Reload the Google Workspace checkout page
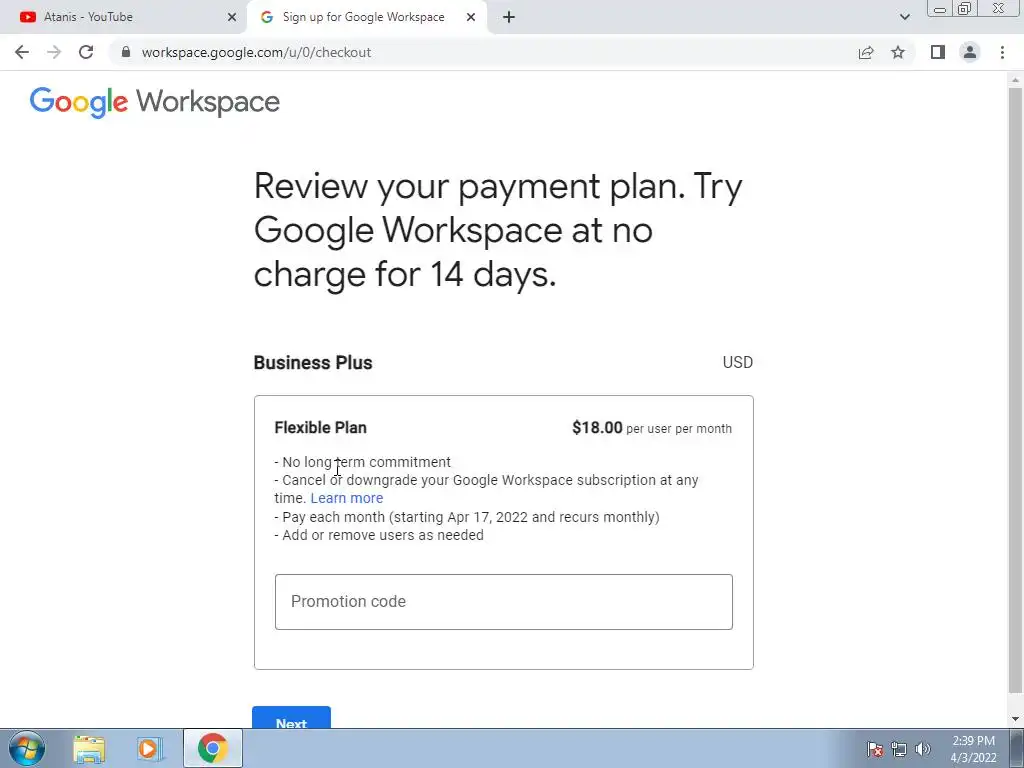 (86, 52)
